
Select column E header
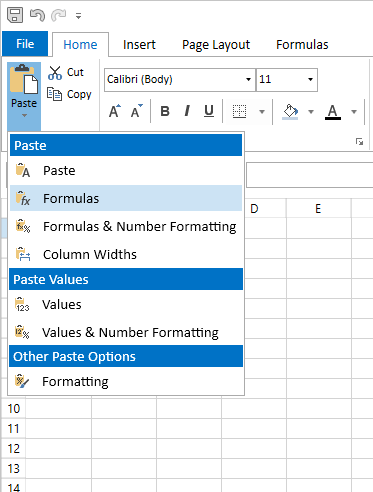(x=318, y=209)
